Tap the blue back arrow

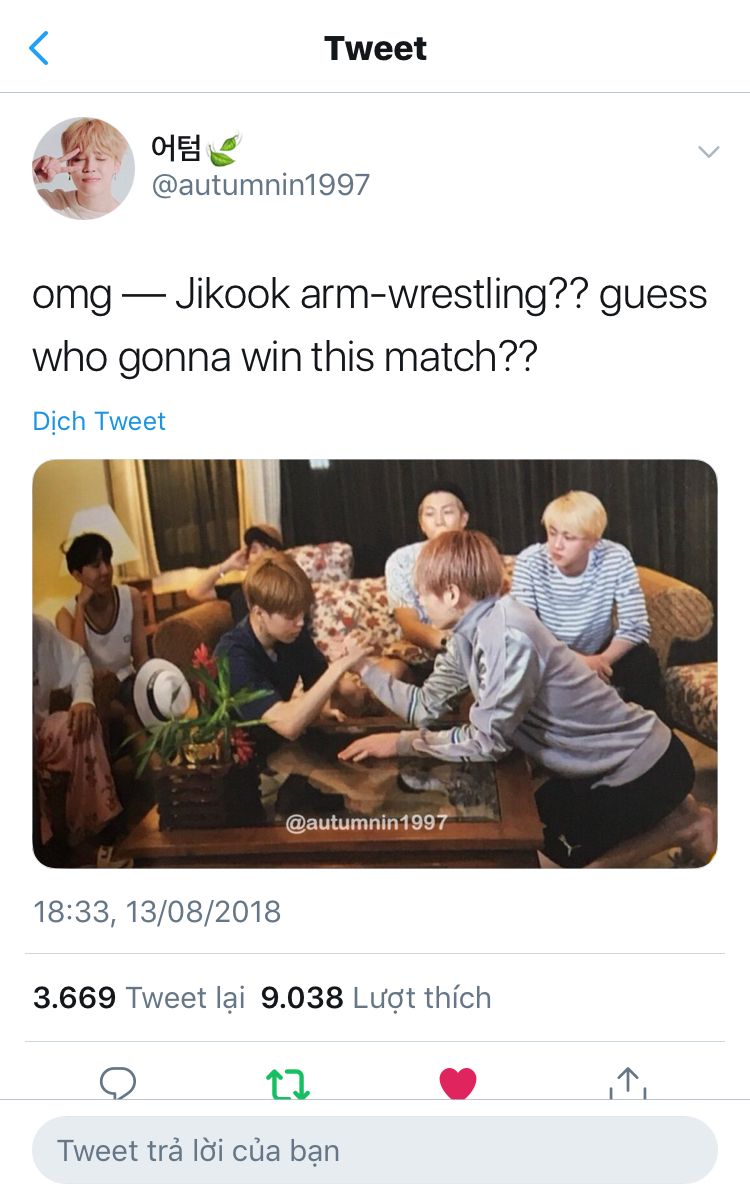[x=39, y=48]
